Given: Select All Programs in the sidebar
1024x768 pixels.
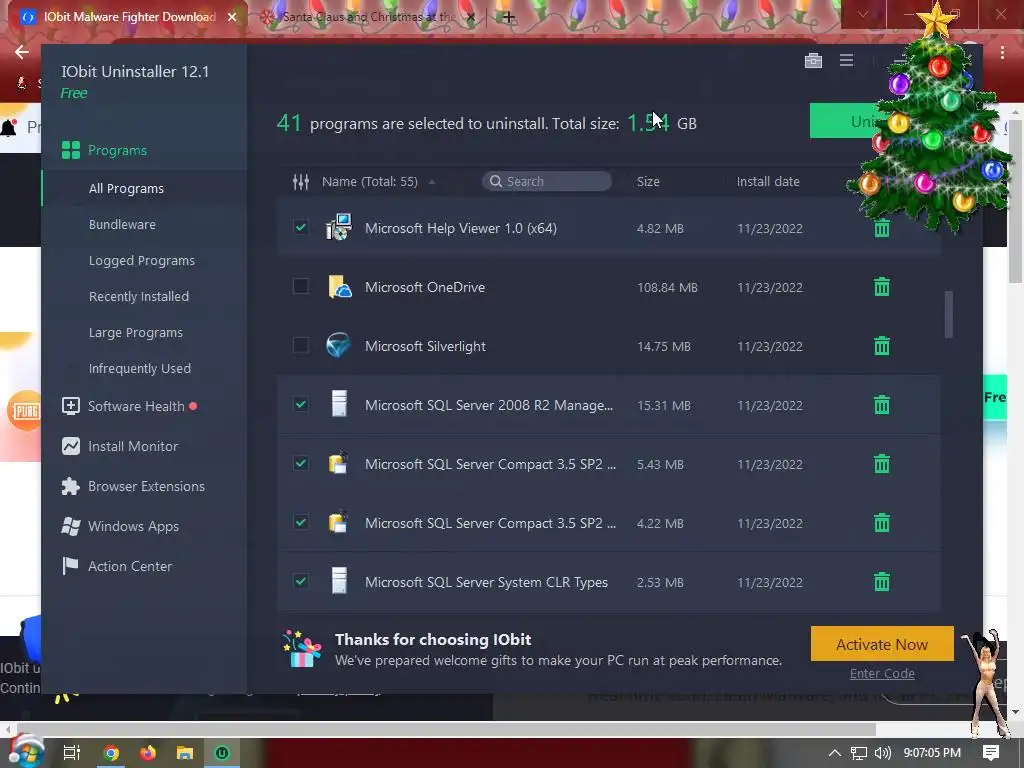Looking at the screenshot, I should pyautogui.click(x=126, y=189).
